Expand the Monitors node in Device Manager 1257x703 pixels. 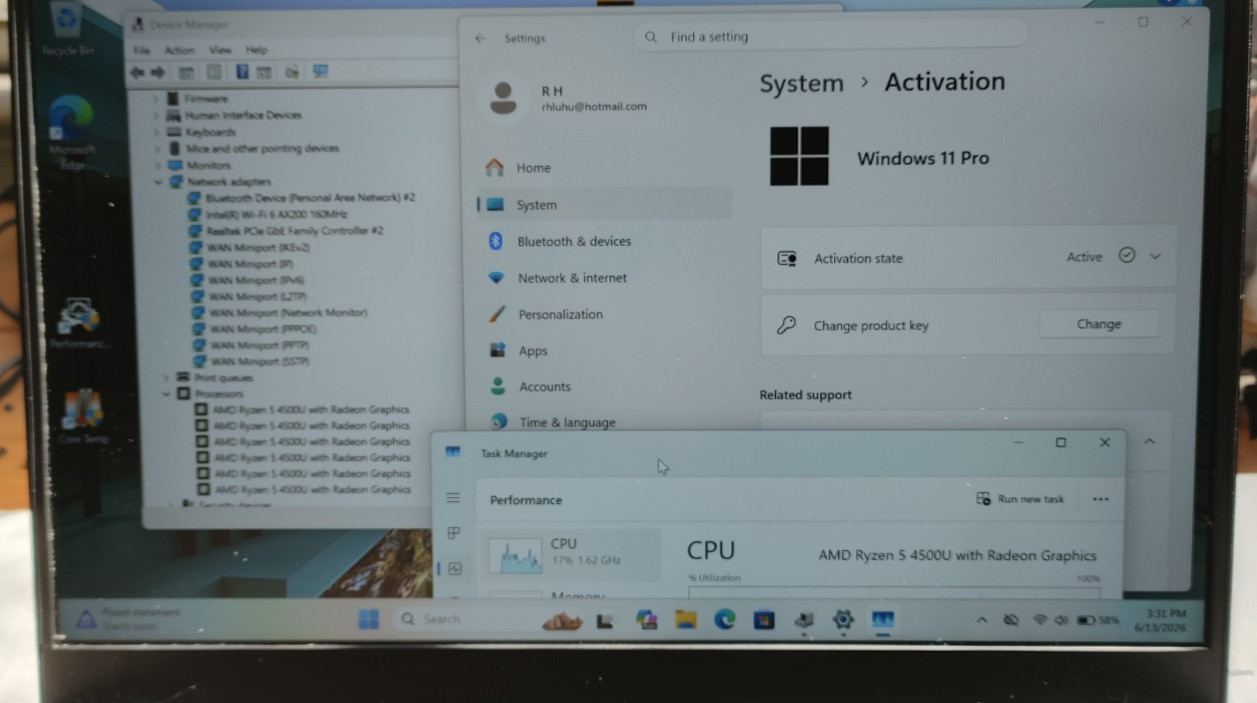tap(157, 165)
